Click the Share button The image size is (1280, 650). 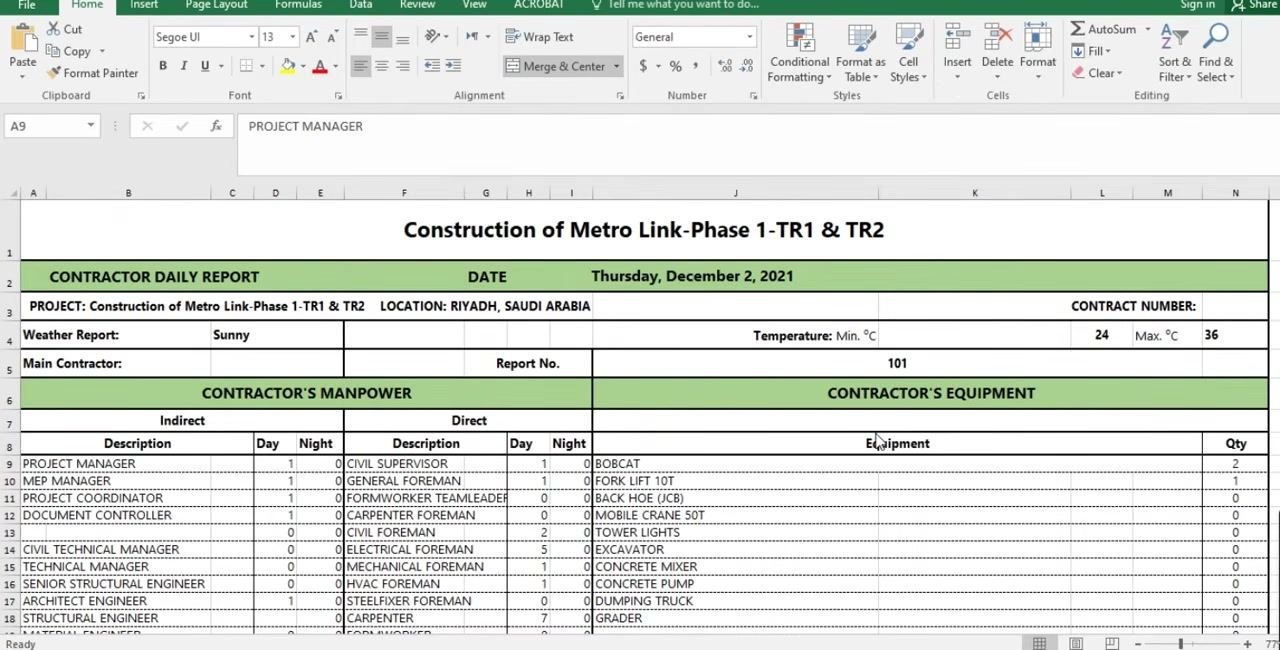click(x=1253, y=5)
